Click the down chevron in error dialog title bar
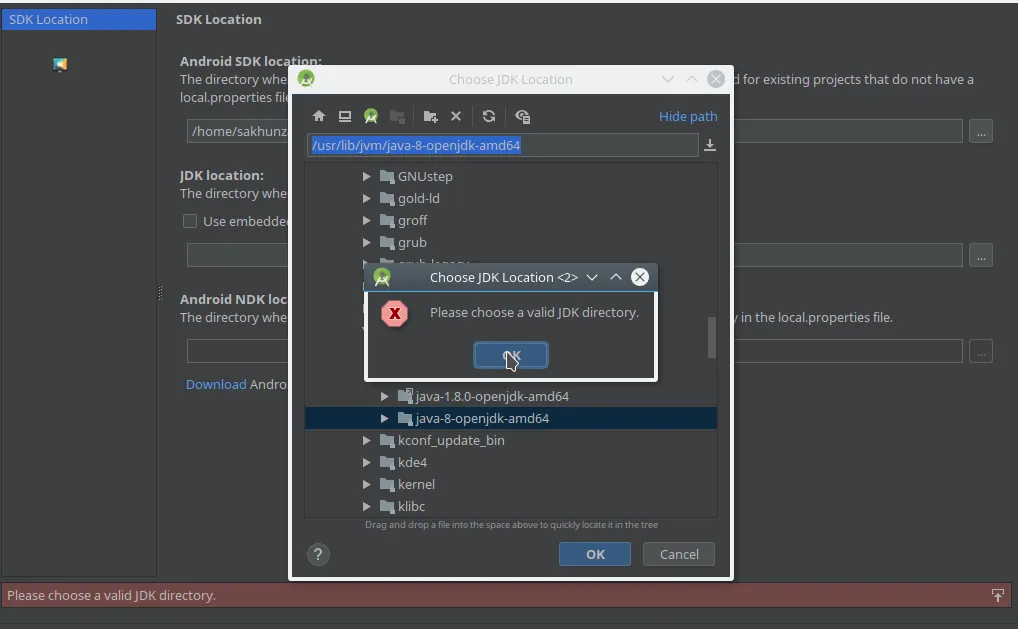 (x=591, y=277)
